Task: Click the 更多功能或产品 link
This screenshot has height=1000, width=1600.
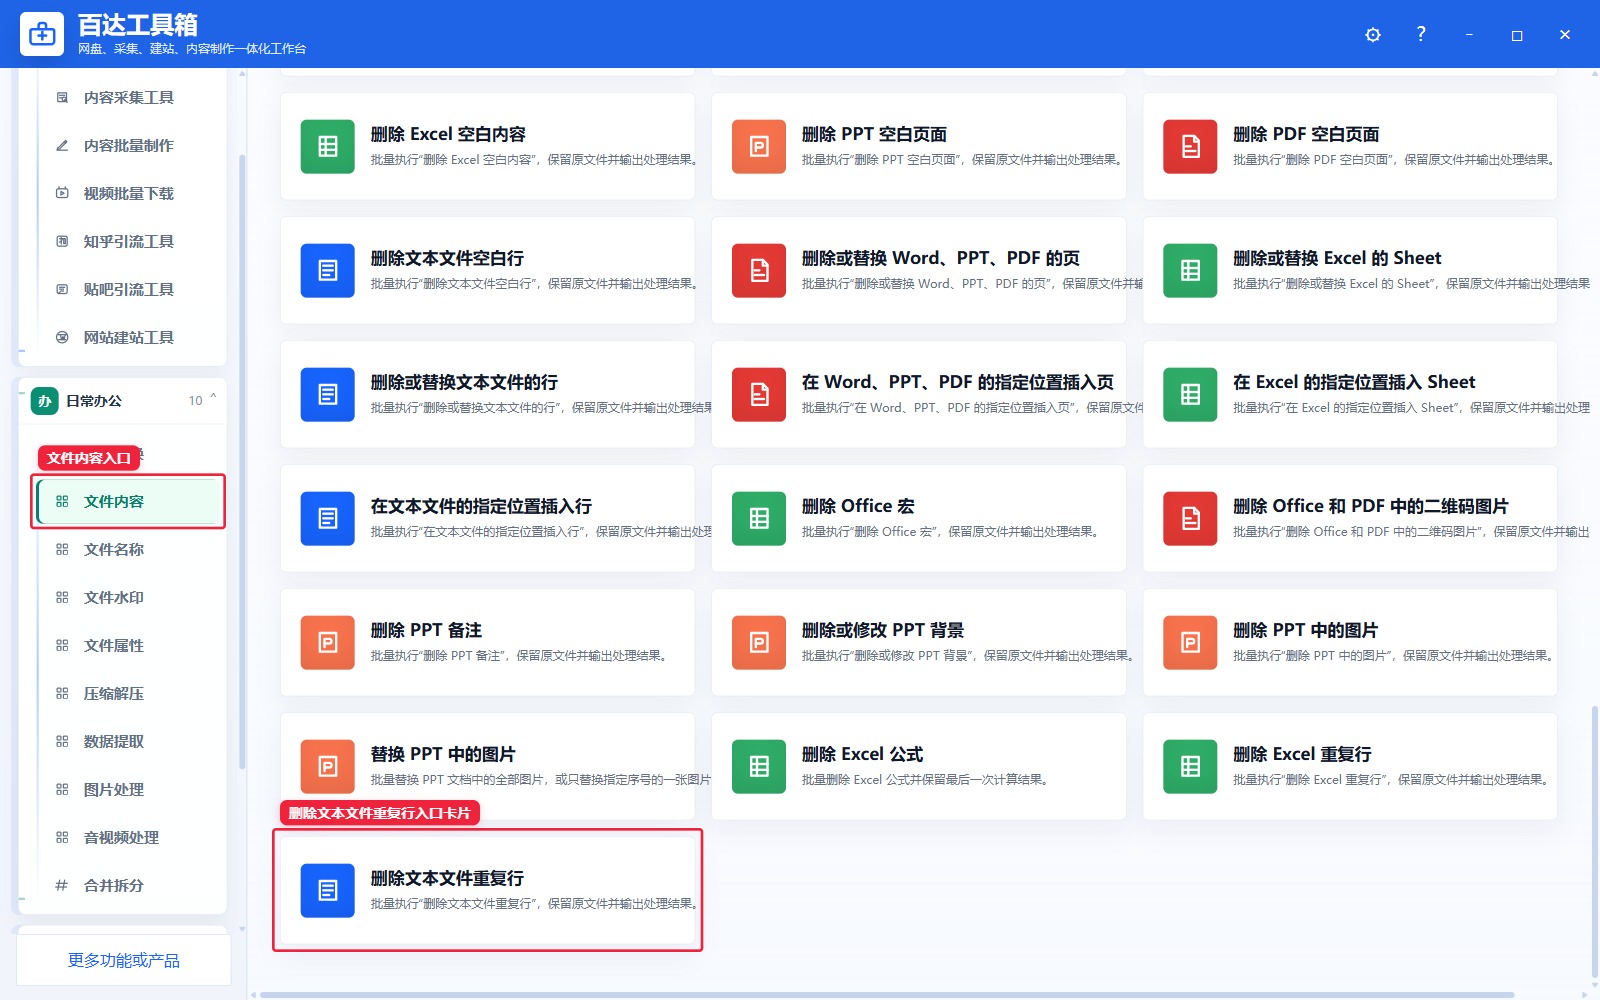Action: (x=124, y=961)
